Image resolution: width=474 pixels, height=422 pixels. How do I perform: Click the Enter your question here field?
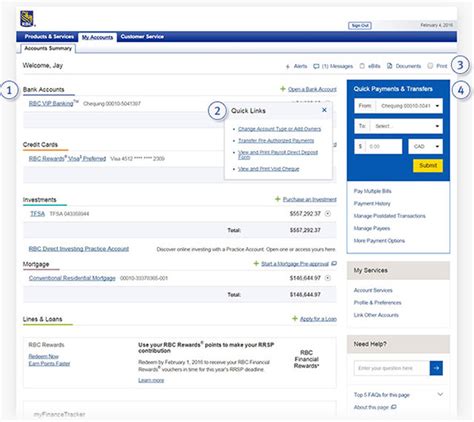coord(392,368)
